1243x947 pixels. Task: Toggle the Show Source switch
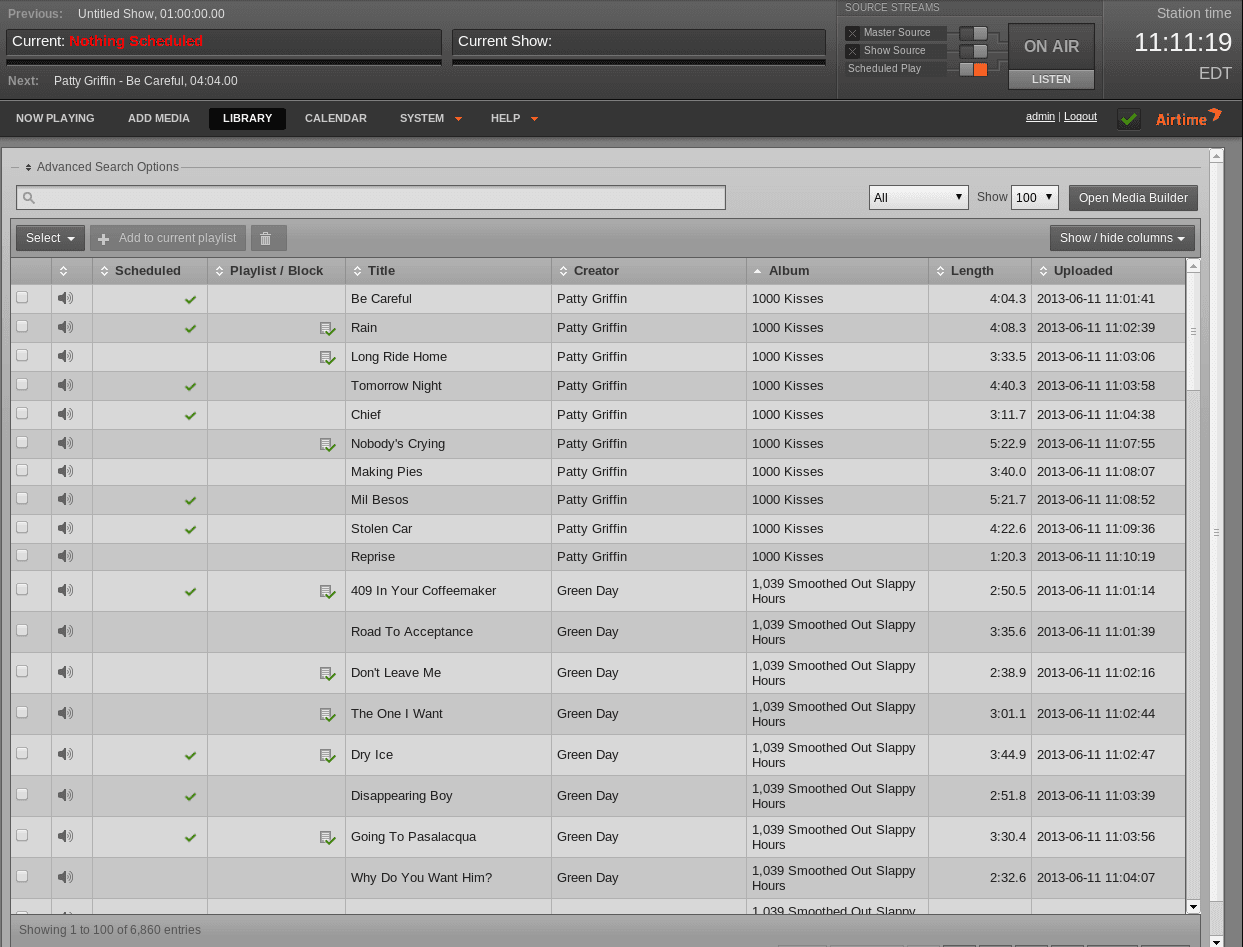tap(973, 51)
